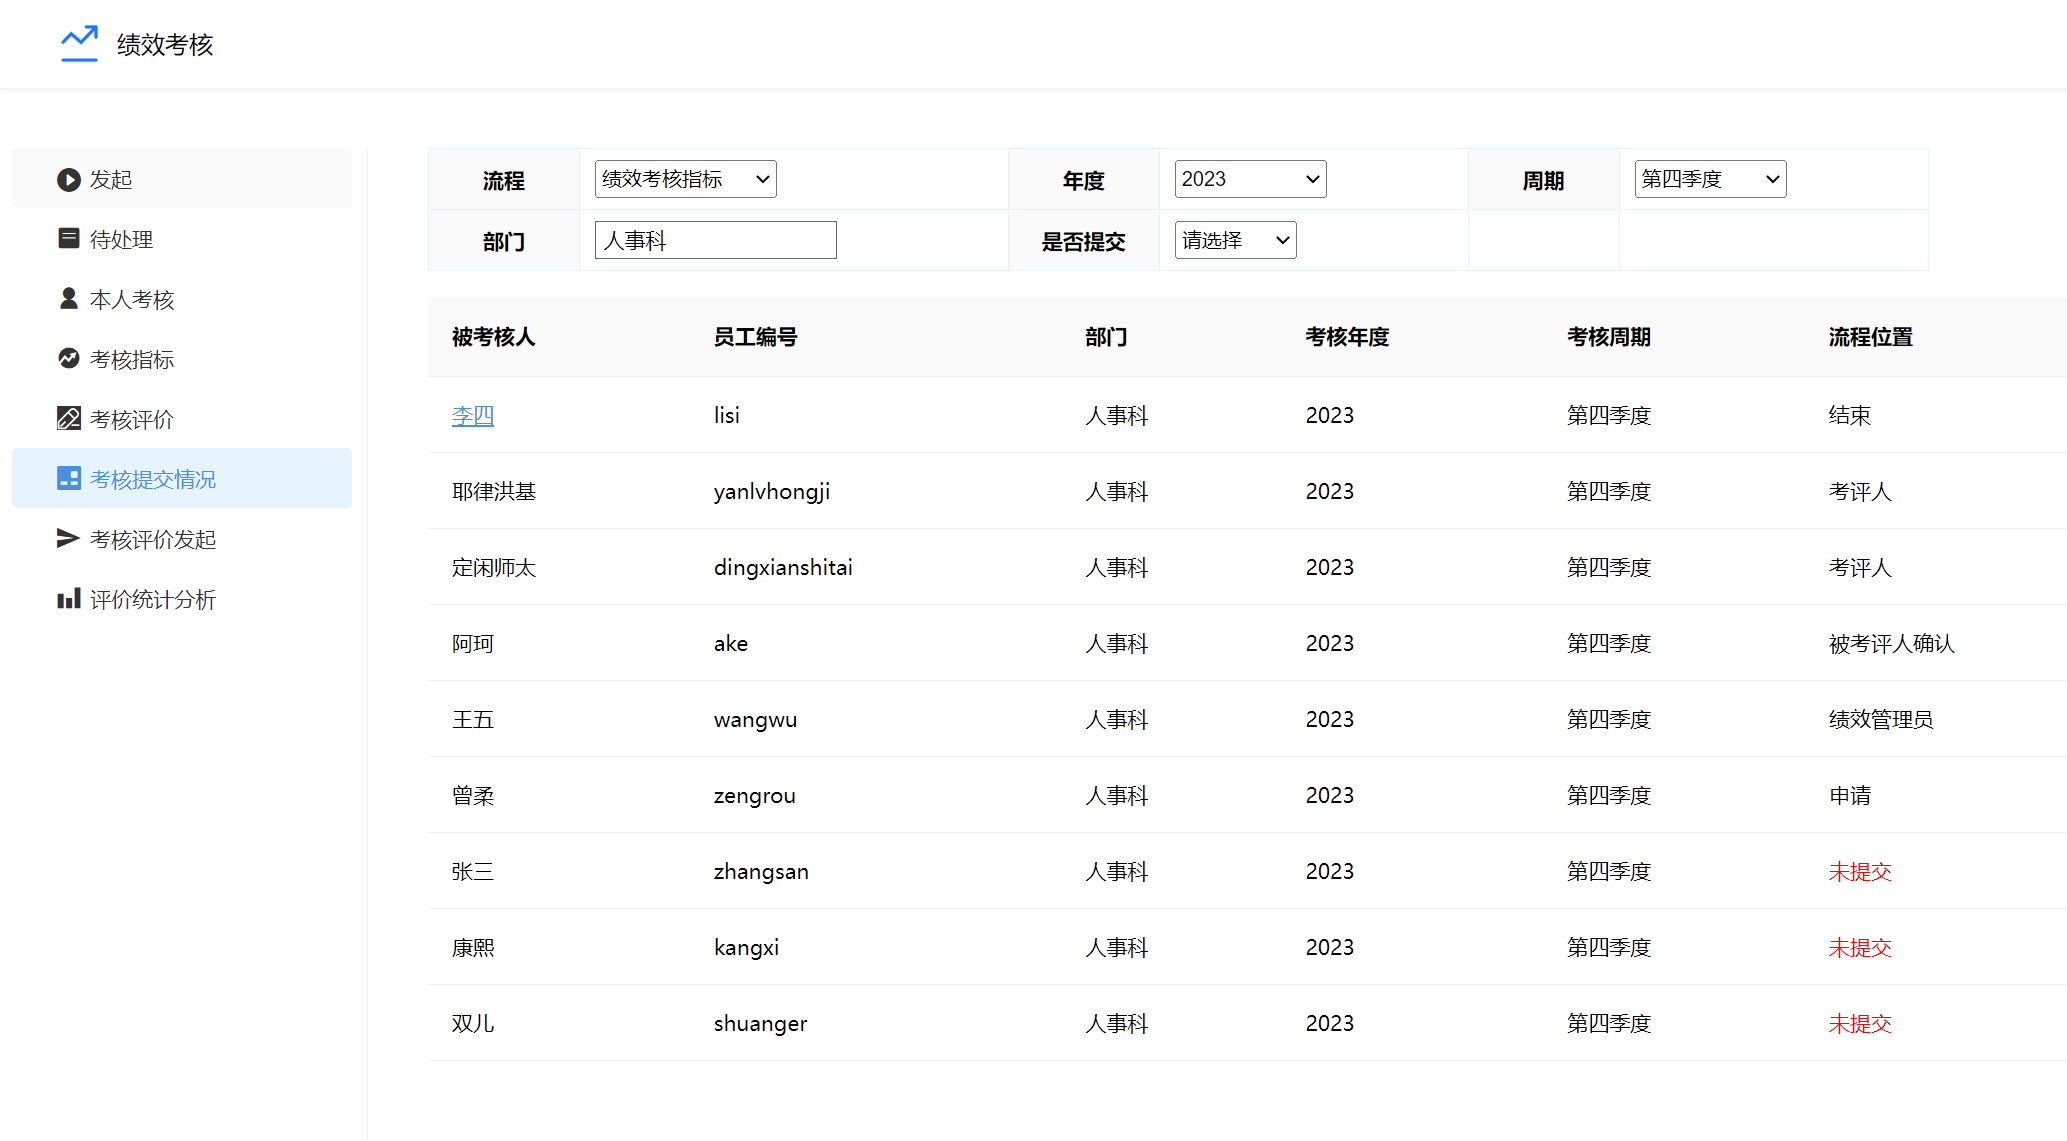The image size is (2067, 1141).
Task: Click the 考核评价 edit icon
Action: pyautogui.click(x=68, y=418)
